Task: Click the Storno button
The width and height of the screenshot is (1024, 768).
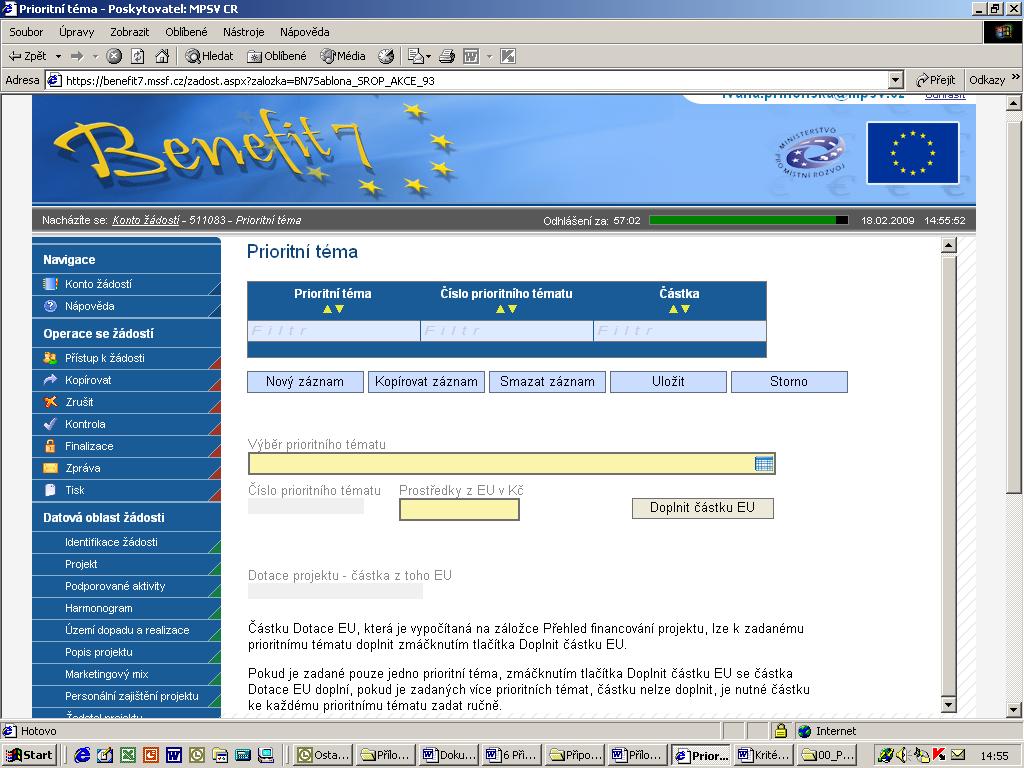Action: coord(789,382)
